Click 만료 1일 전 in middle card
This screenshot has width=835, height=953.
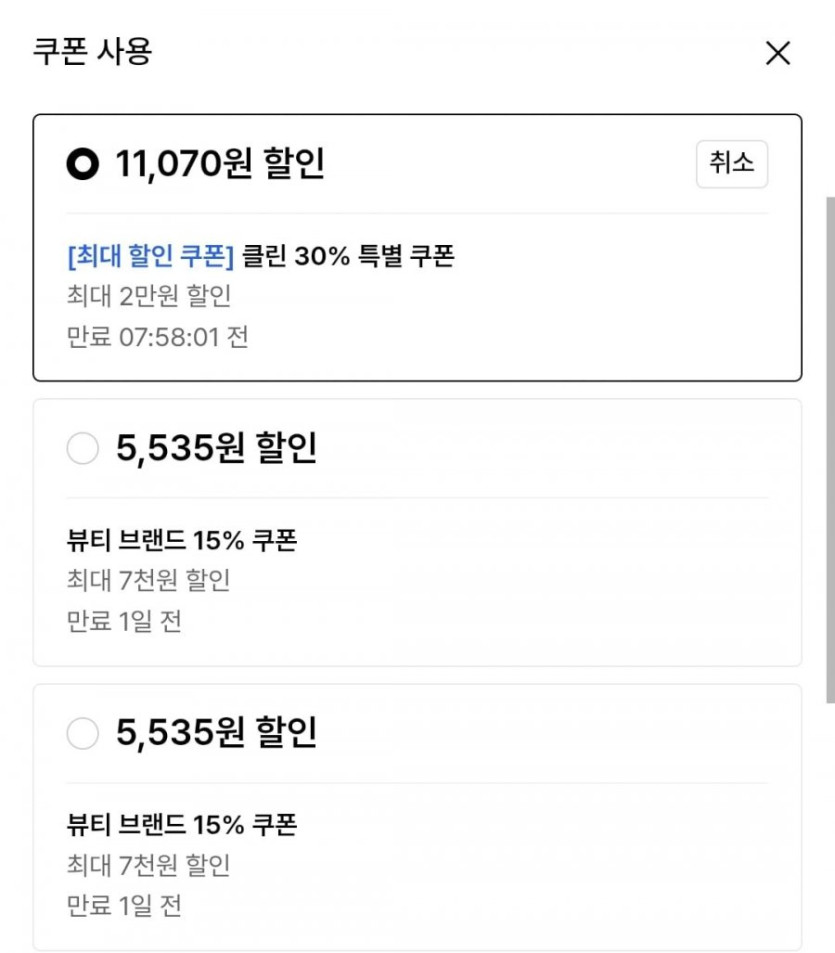(x=124, y=621)
